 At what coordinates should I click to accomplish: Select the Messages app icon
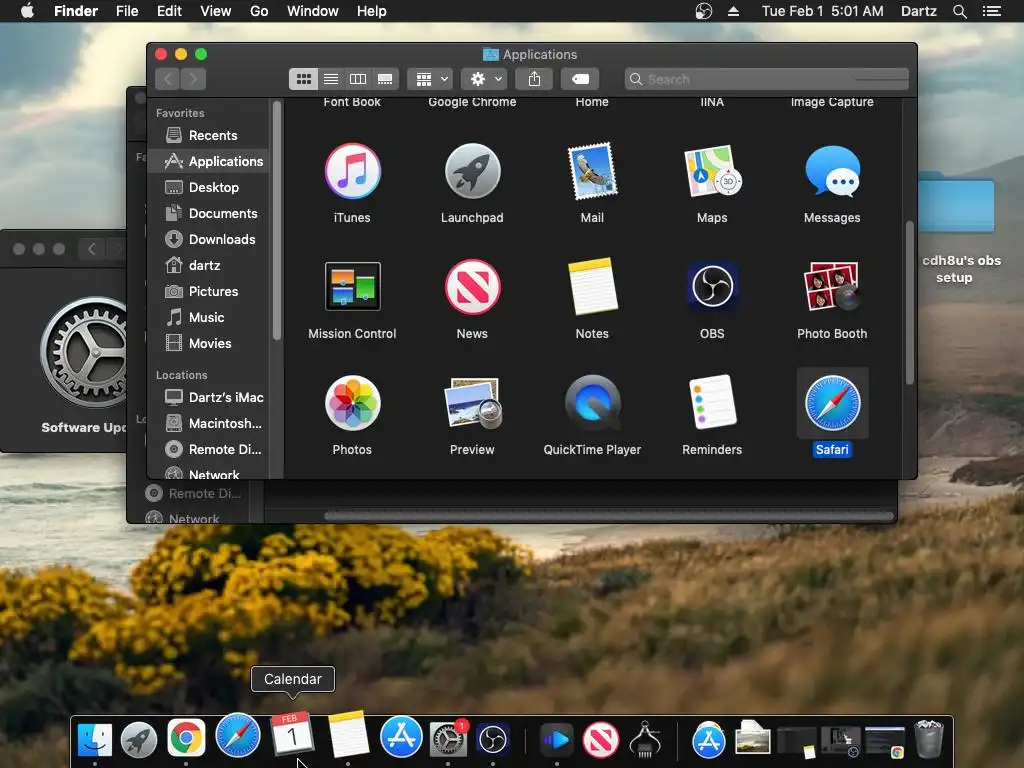[x=832, y=172]
